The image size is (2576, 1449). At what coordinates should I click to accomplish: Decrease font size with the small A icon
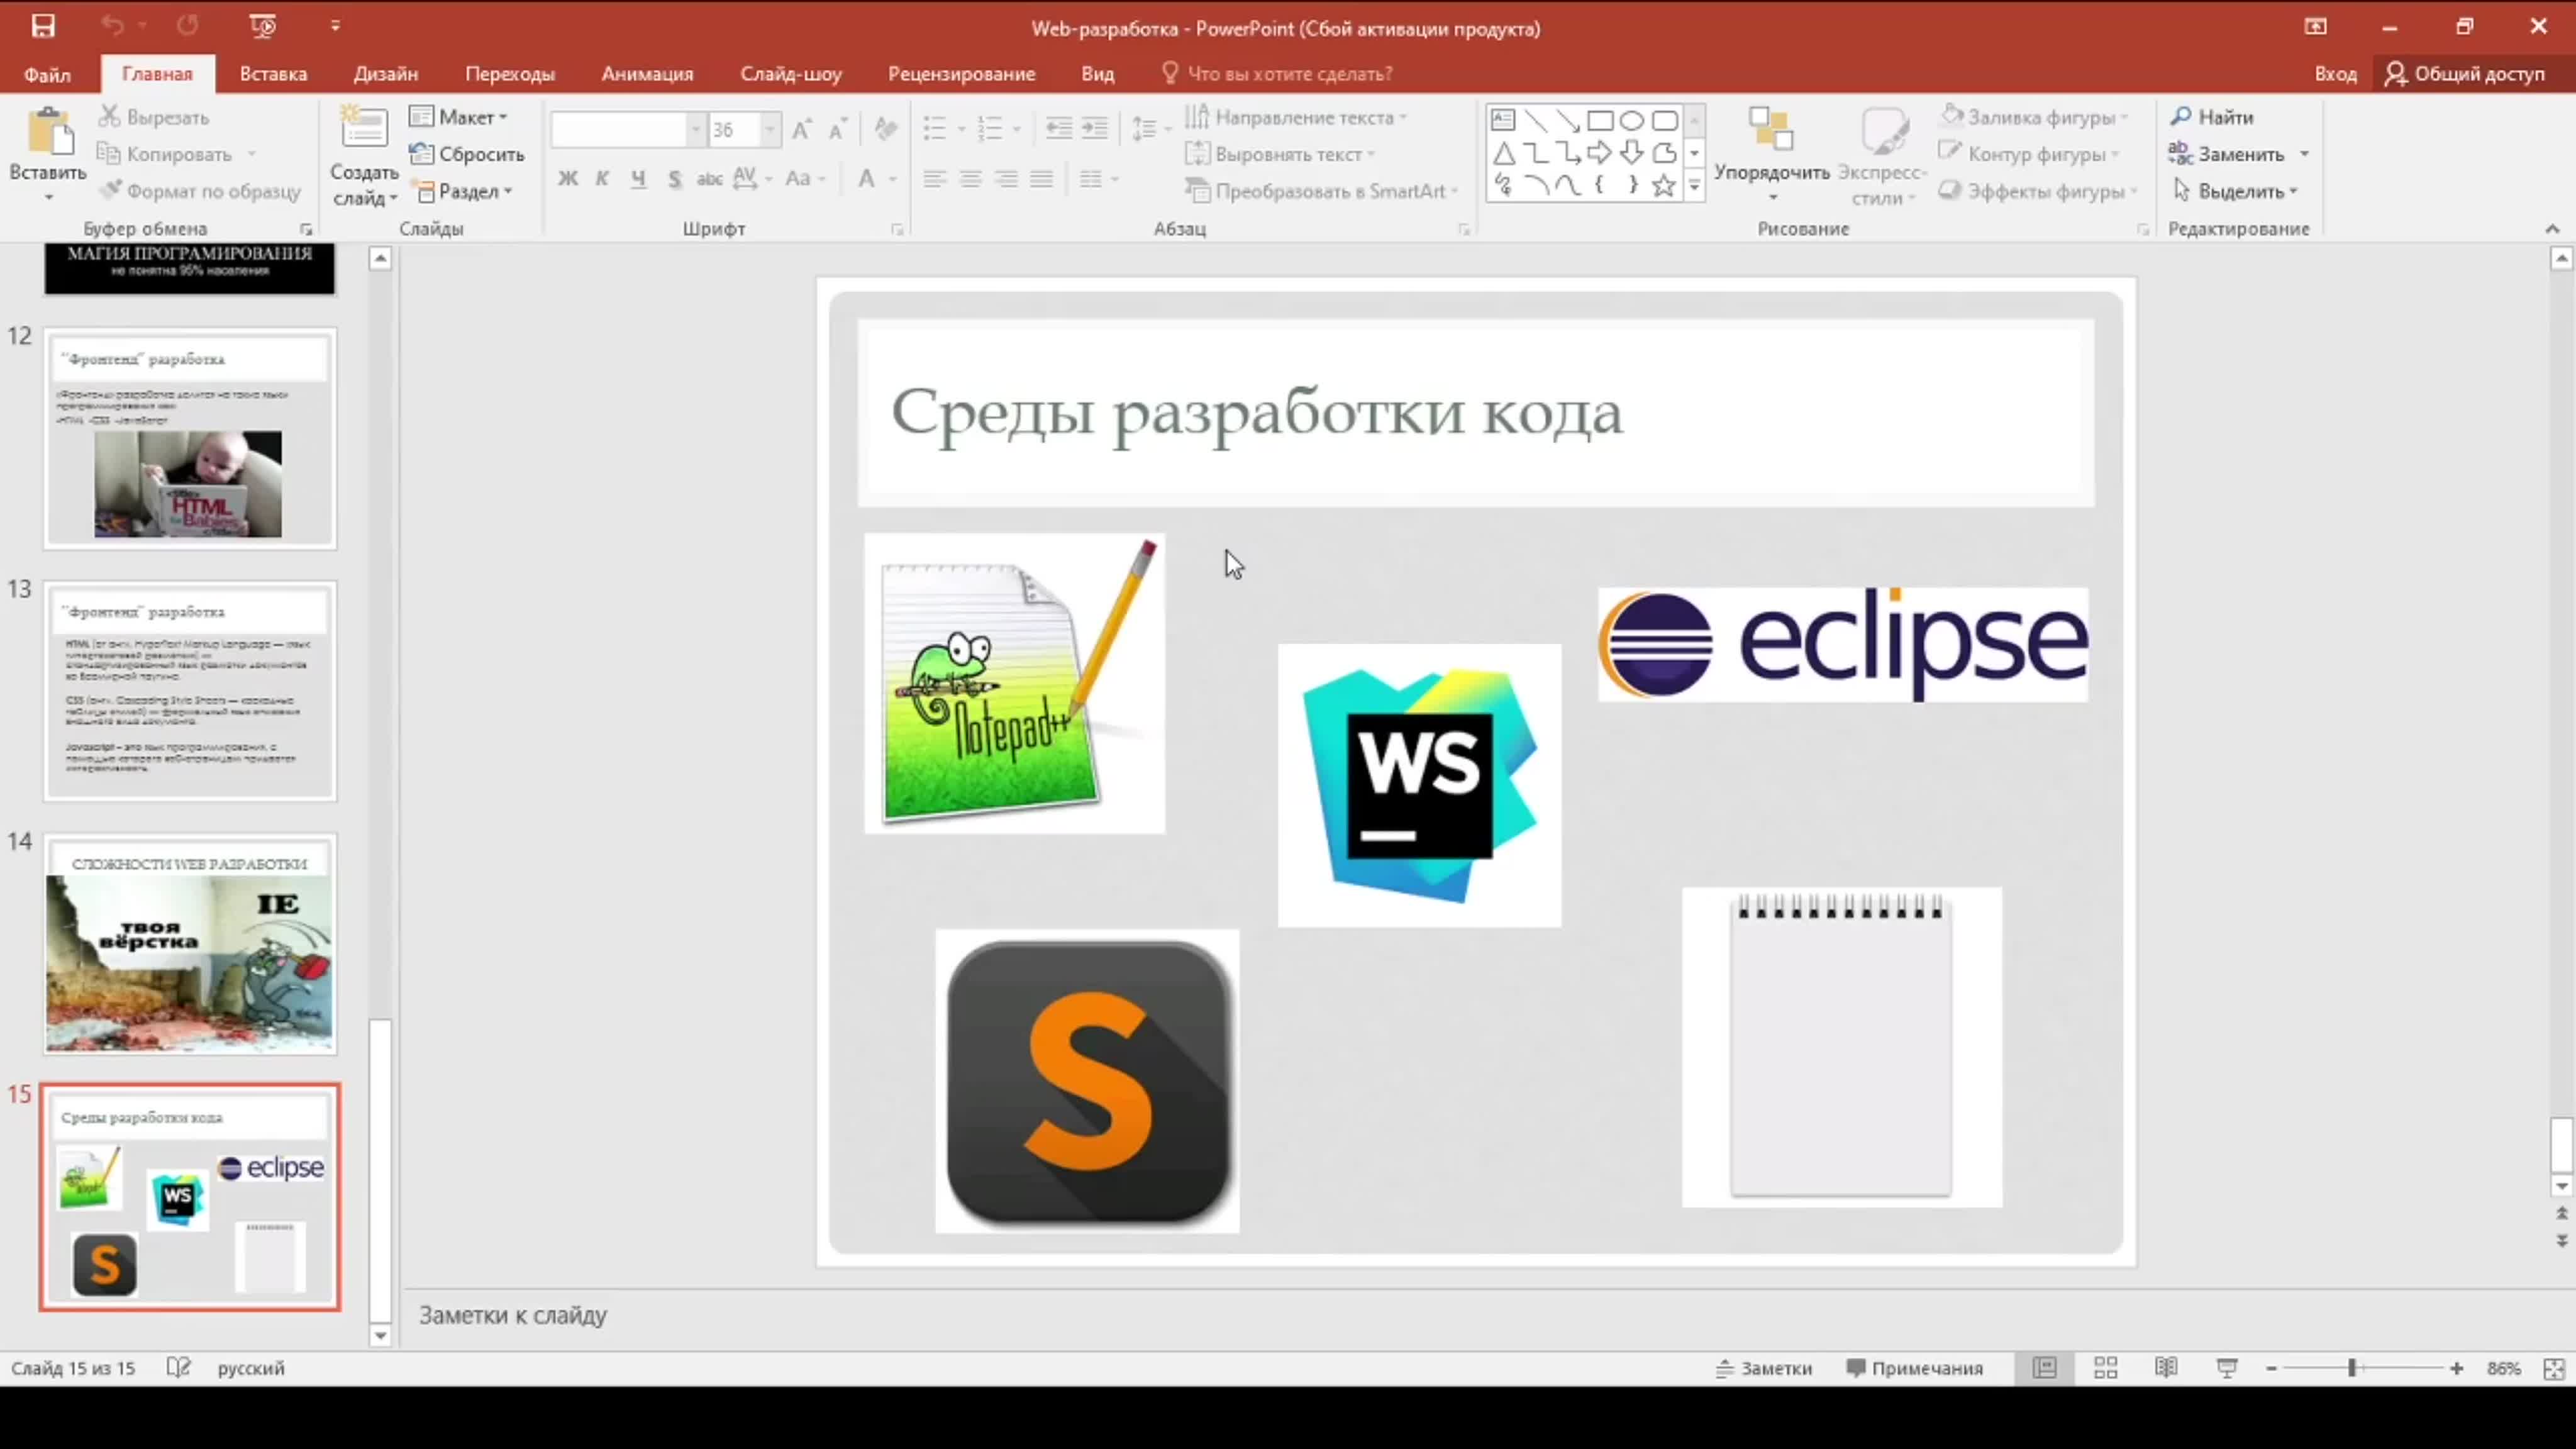[838, 129]
